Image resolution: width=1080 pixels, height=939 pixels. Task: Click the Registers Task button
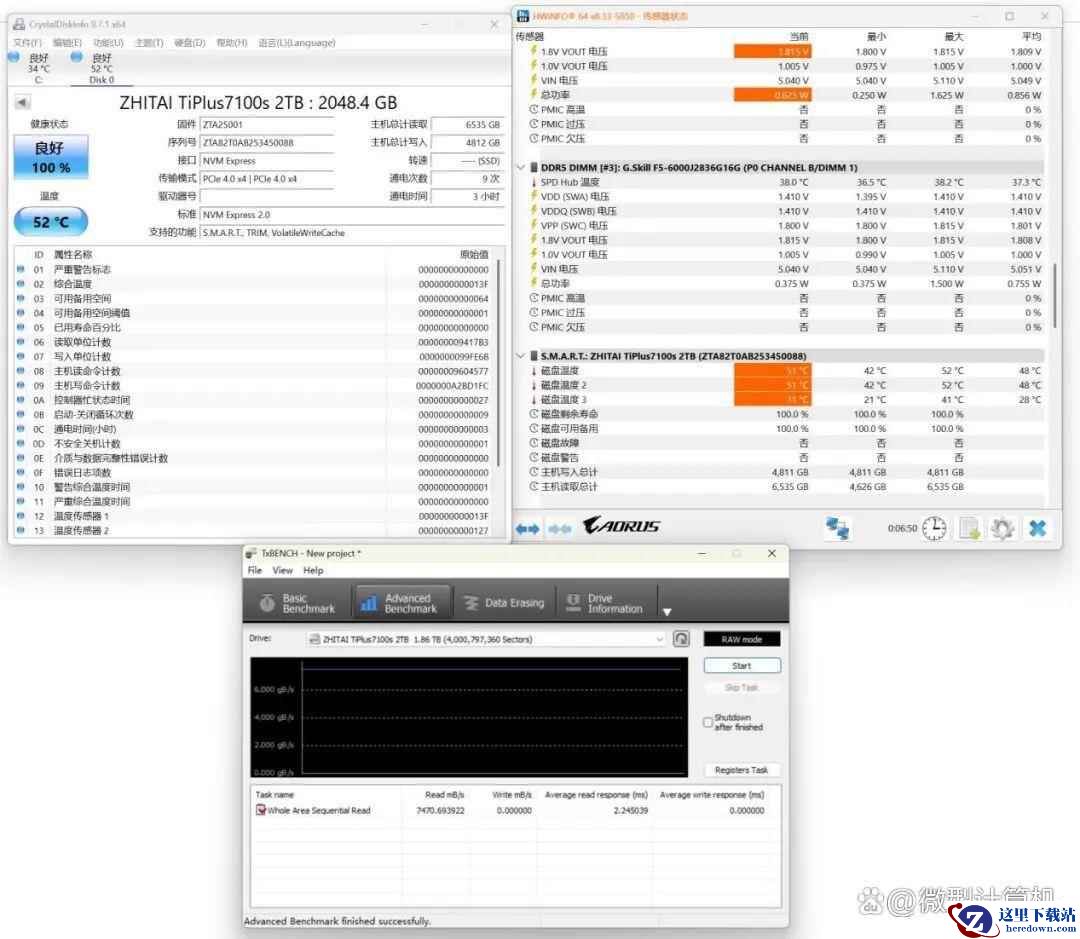pos(741,770)
